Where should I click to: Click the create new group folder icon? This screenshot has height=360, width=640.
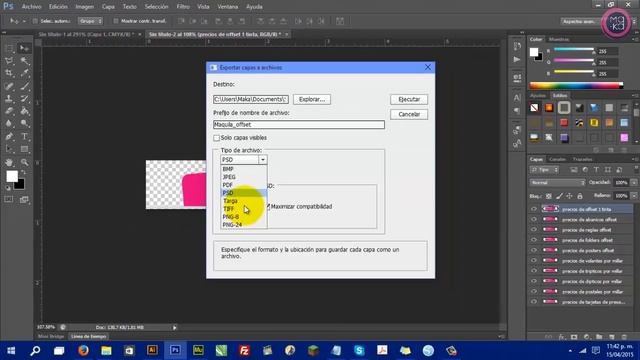point(599,337)
